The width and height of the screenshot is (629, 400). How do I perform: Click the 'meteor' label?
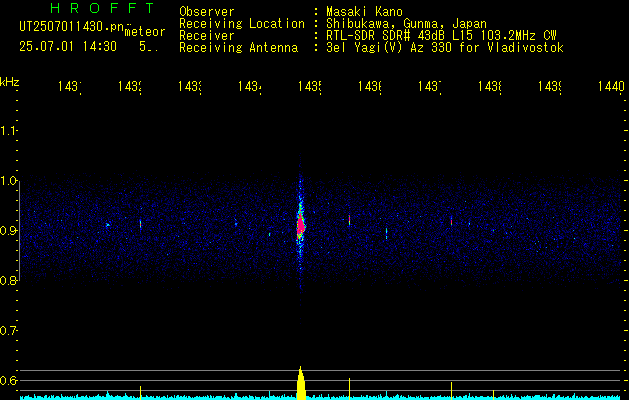point(145,32)
